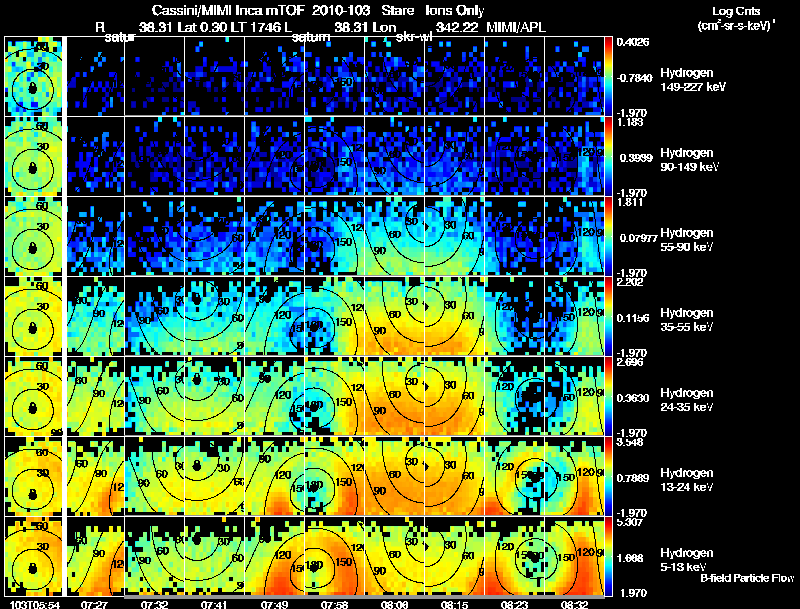Select the 'Hydrogen 24-35 keV' row label

click(x=687, y=400)
